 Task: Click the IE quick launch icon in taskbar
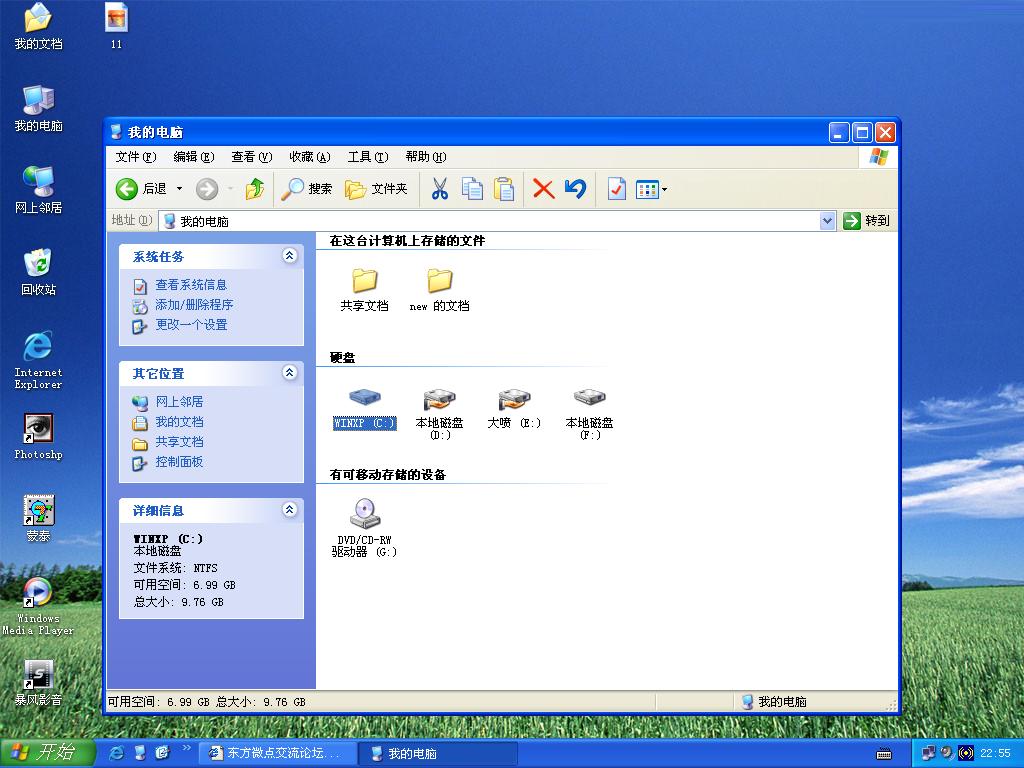tap(117, 753)
